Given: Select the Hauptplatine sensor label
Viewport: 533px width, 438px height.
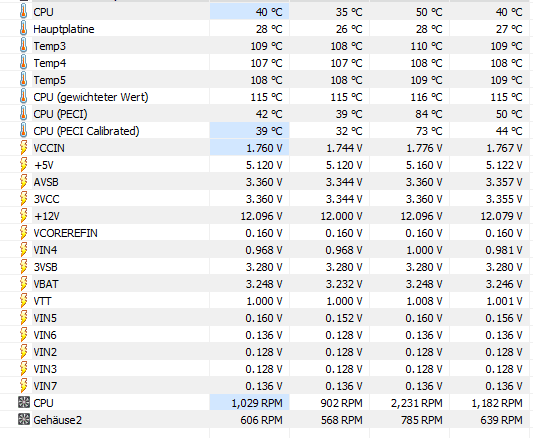Looking at the screenshot, I should 64,29.
